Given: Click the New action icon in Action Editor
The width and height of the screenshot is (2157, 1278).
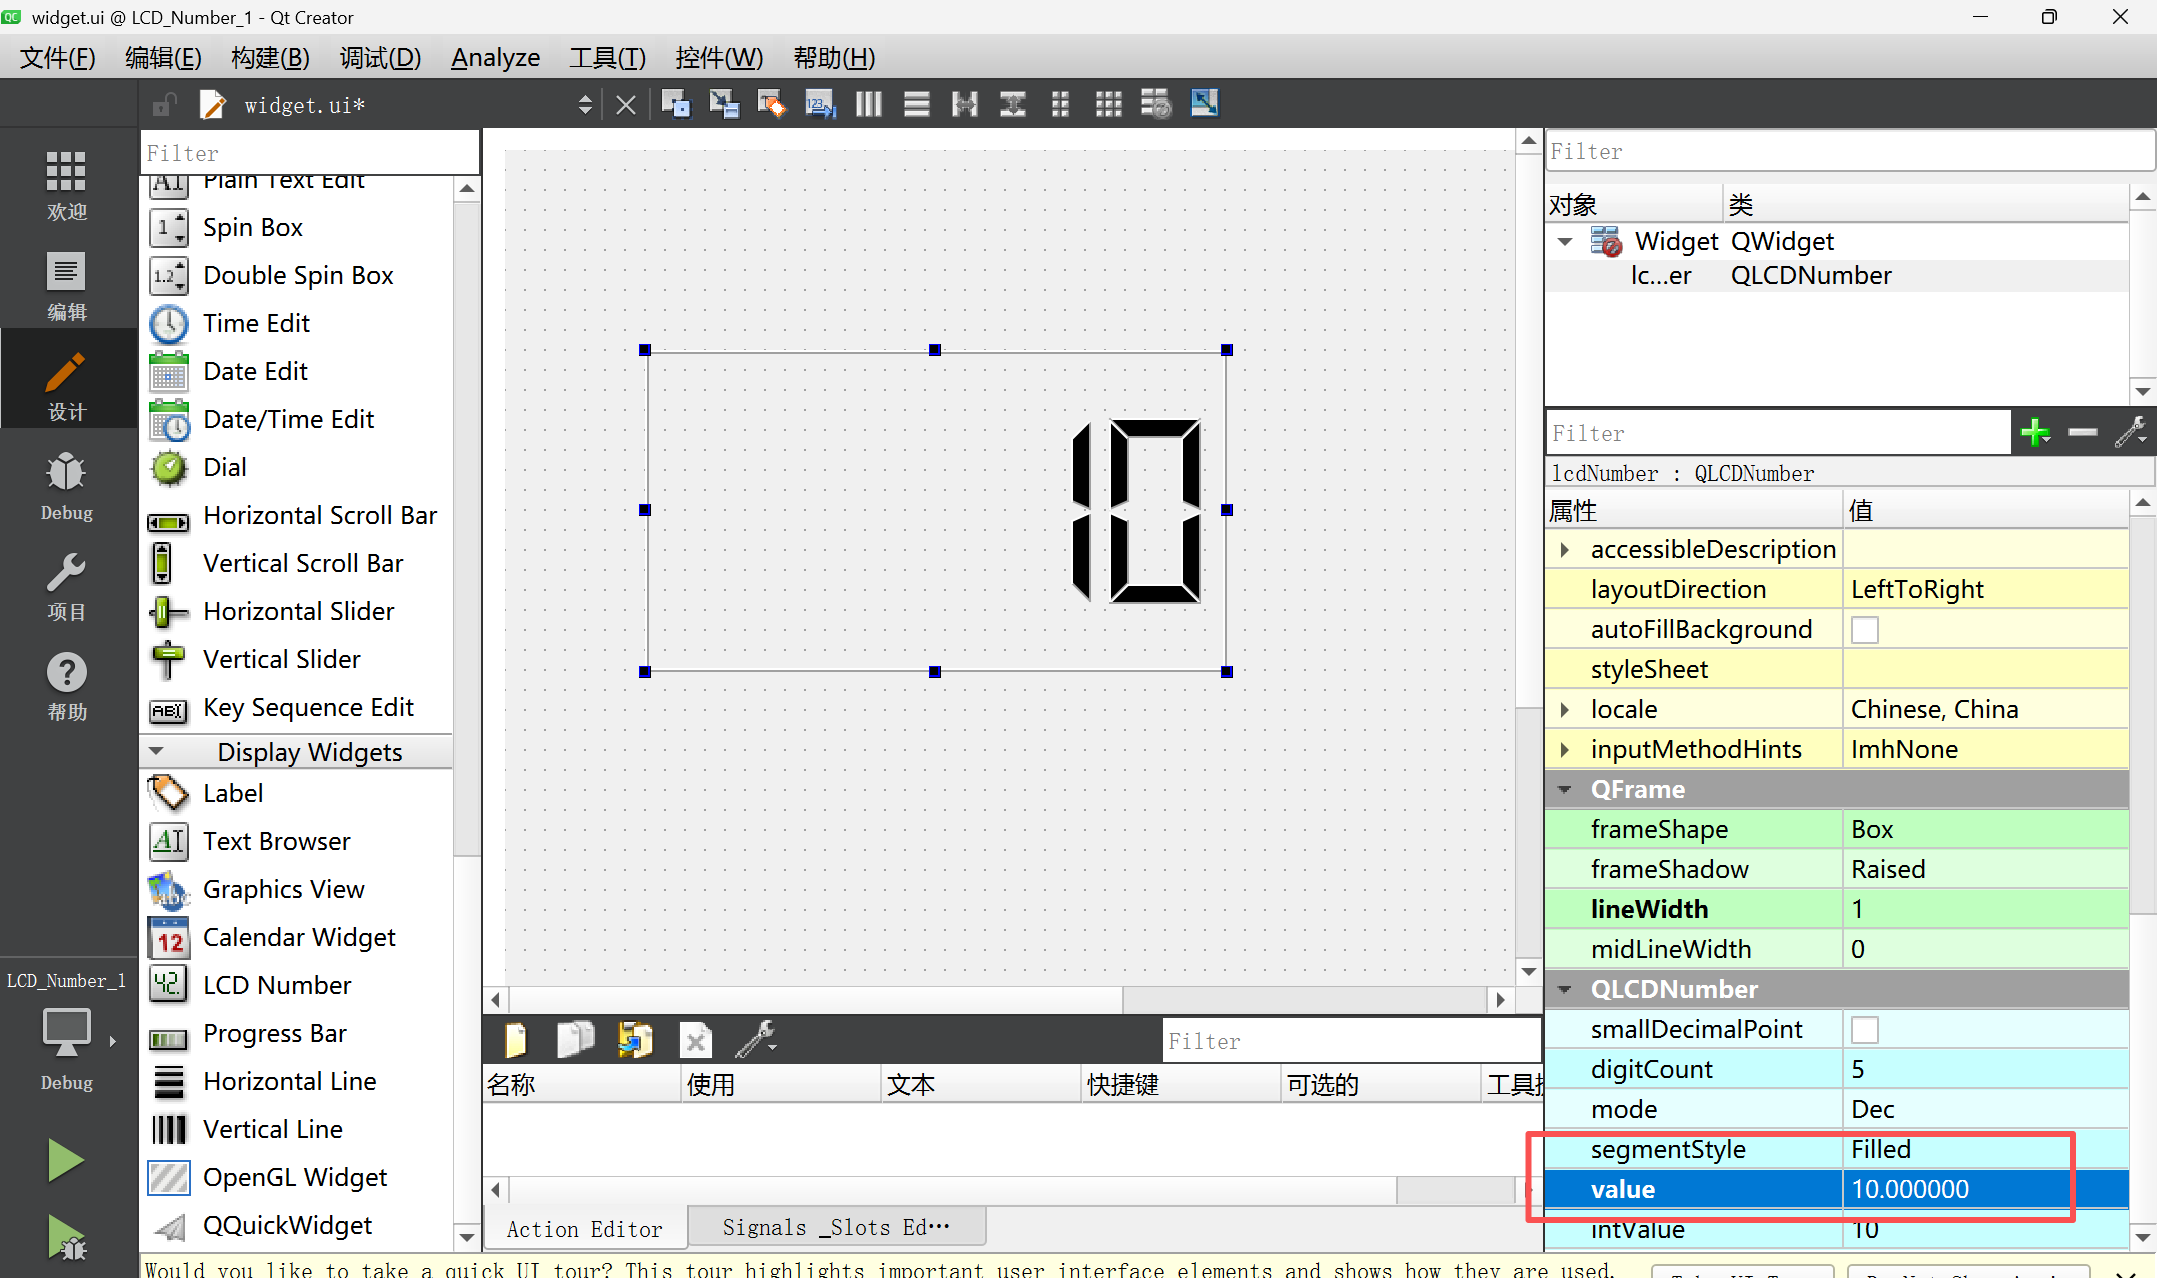Looking at the screenshot, I should click(x=516, y=1041).
